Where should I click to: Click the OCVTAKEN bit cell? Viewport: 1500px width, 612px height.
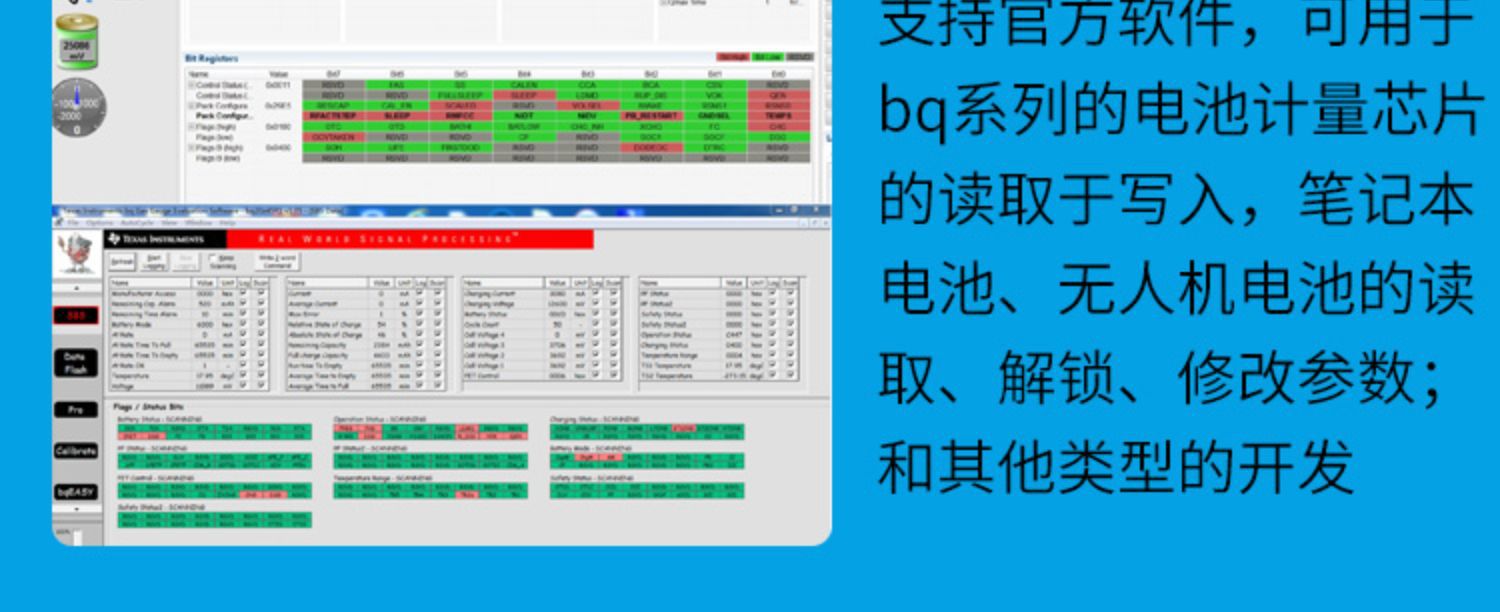point(334,137)
